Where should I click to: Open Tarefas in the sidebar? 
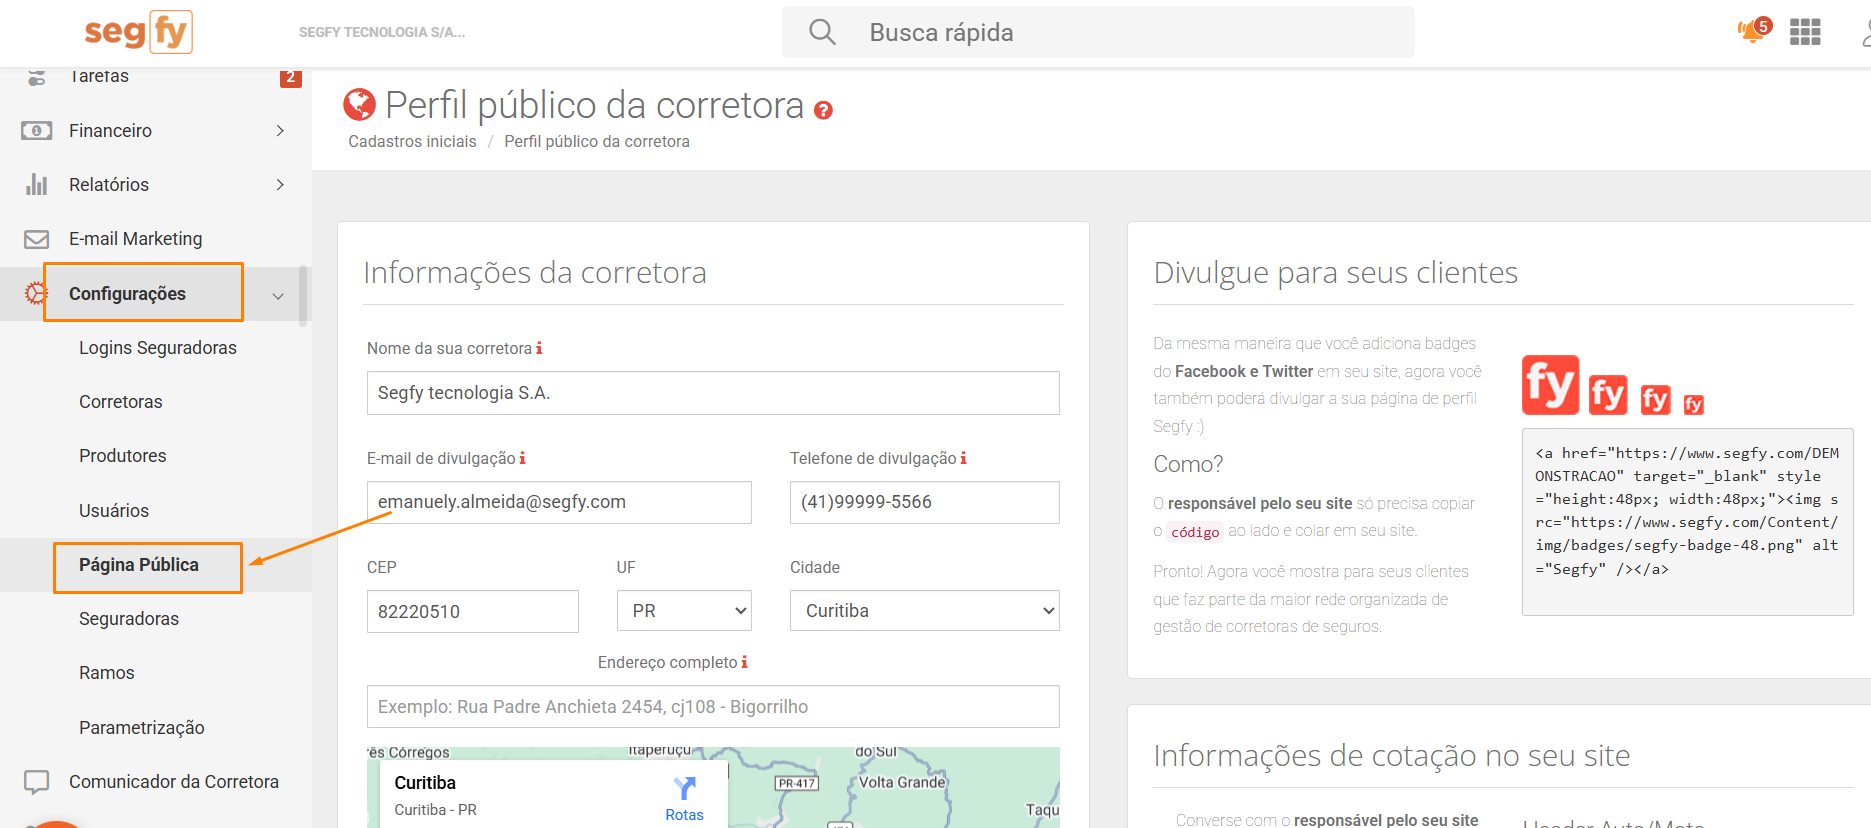click(100, 76)
